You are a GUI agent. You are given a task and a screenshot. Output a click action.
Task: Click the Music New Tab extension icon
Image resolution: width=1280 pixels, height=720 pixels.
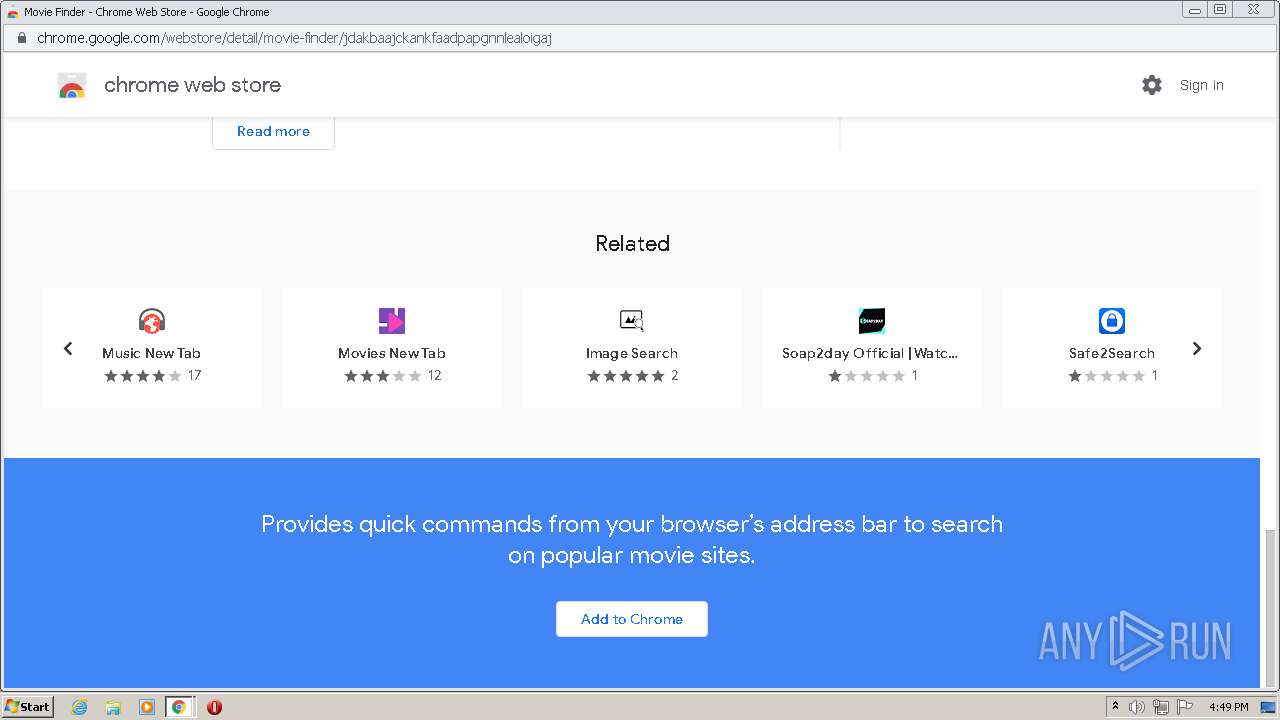click(152, 321)
